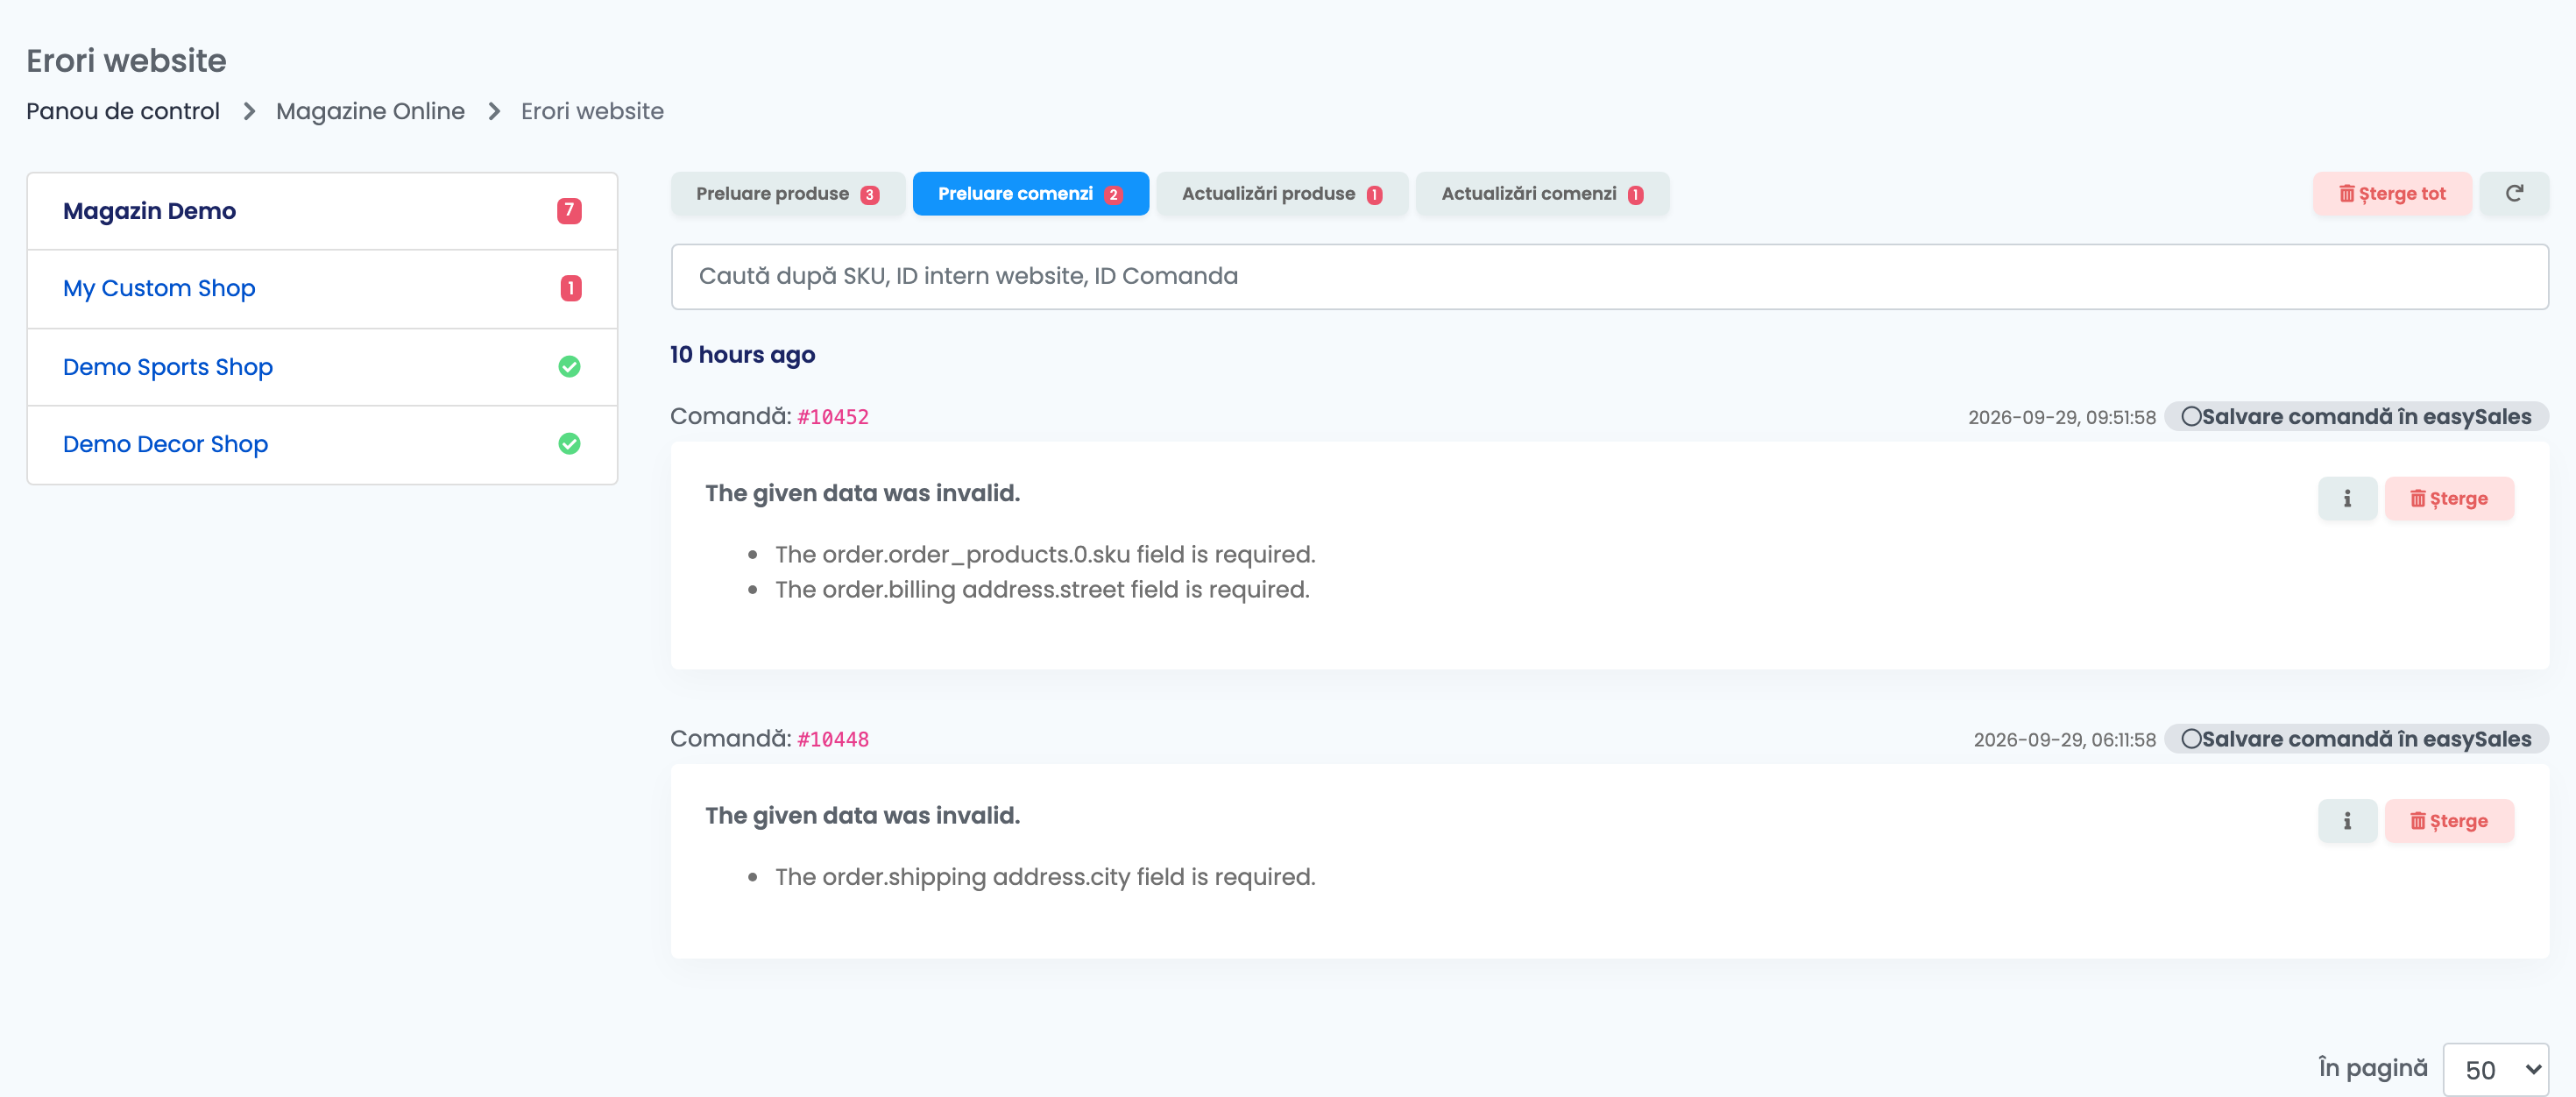
Task: Click order number #10448
Action: [833, 739]
